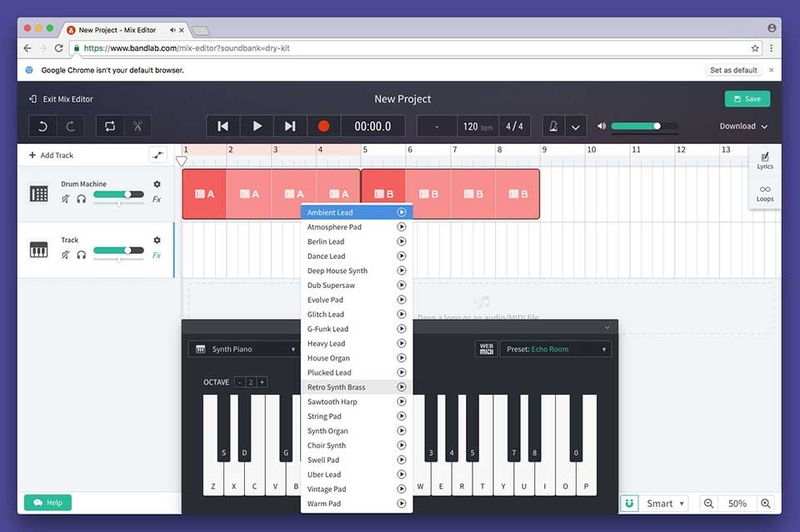Adjust the keyboard Track volume slider

pyautogui.click(x=118, y=250)
